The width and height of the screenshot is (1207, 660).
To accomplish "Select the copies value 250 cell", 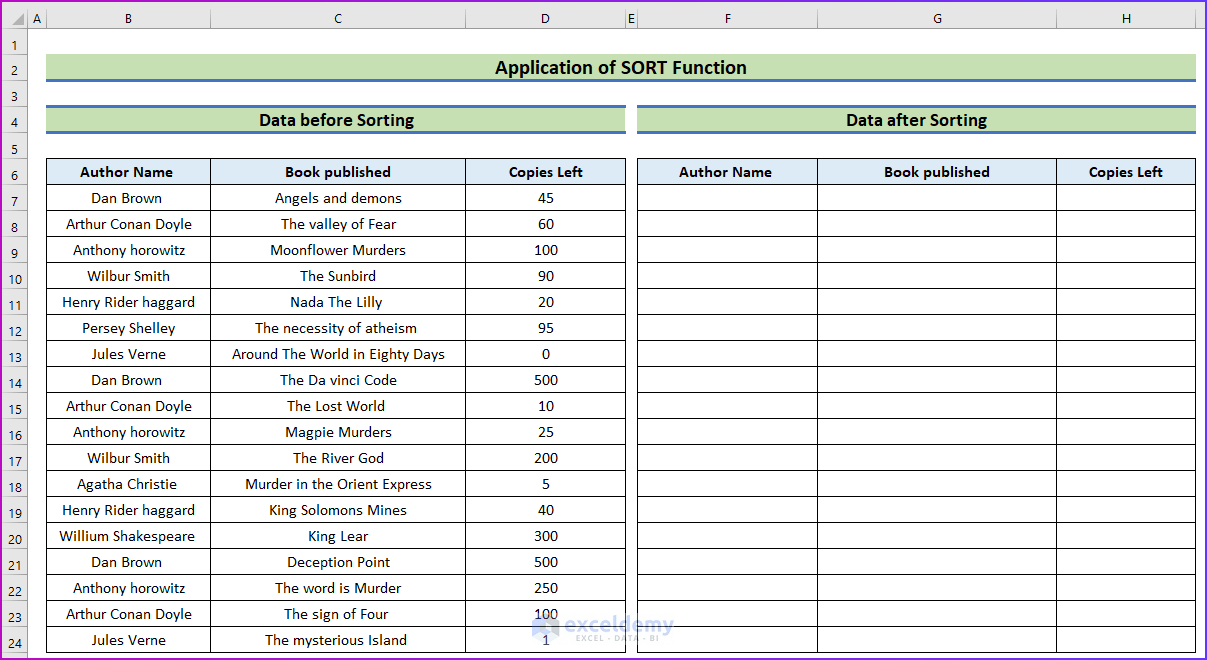I will tap(545, 588).
